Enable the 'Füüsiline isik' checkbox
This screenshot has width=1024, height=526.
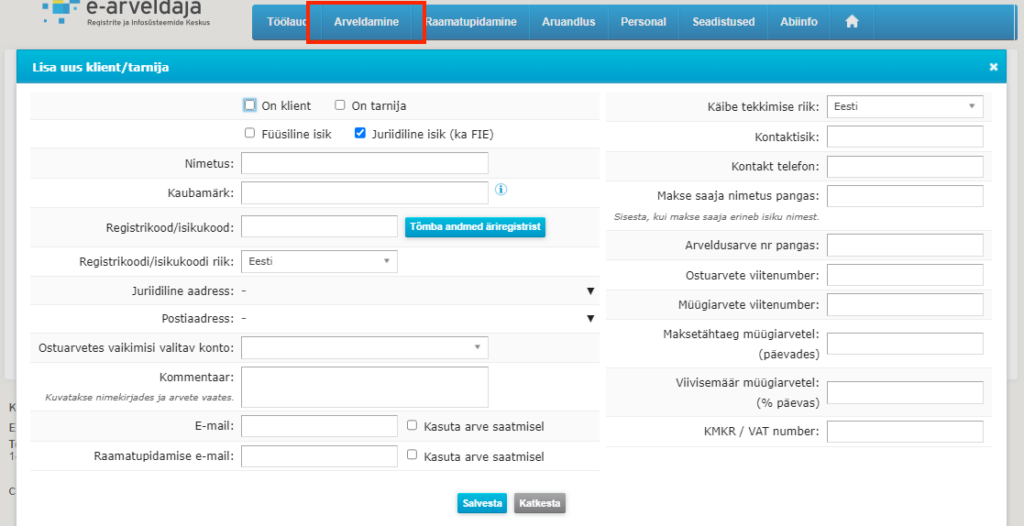[x=250, y=133]
